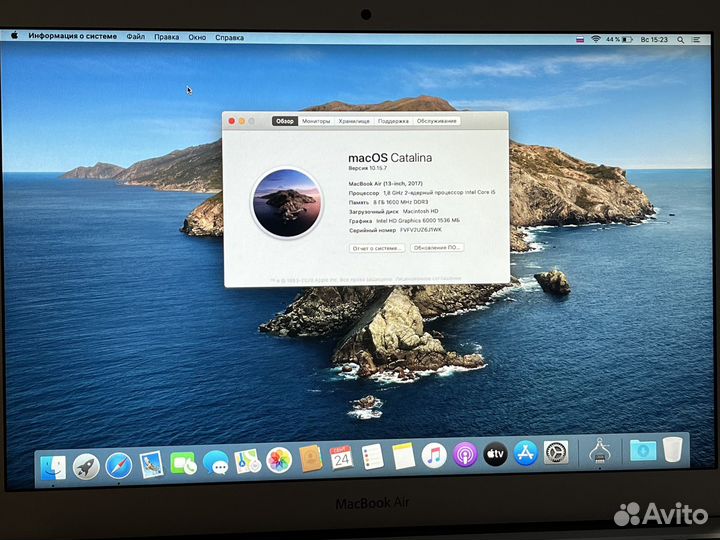Click the Лицензионное соглашение link
This screenshot has width=720, height=540.
428,278
